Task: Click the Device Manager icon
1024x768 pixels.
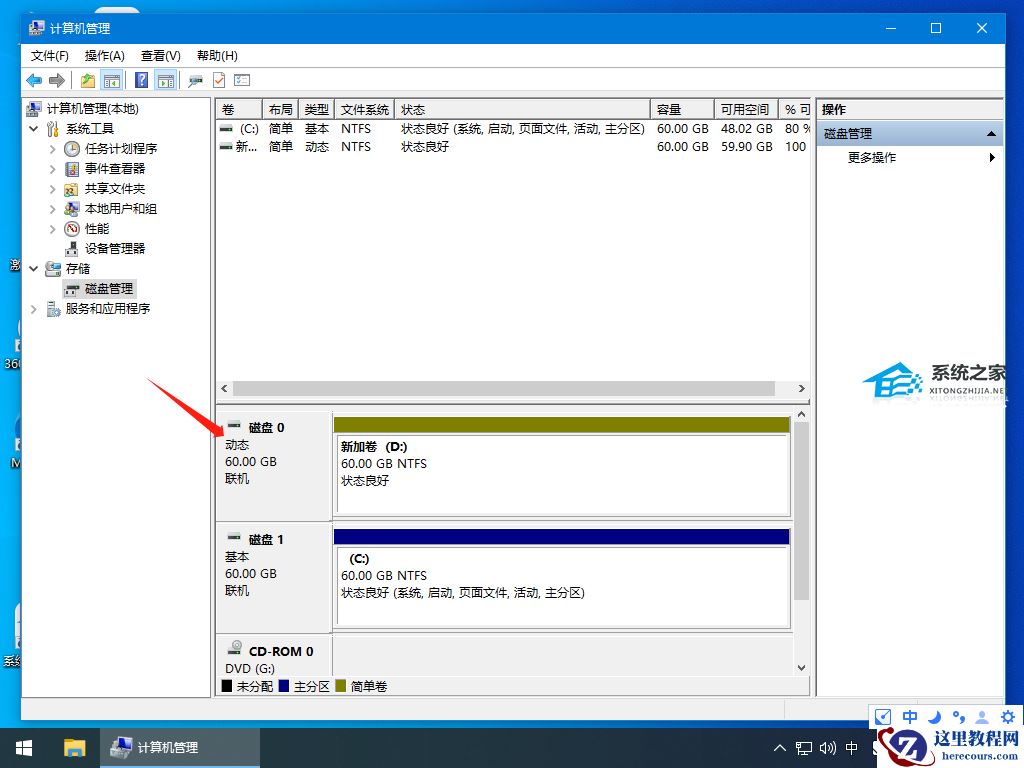Action: tap(72, 249)
